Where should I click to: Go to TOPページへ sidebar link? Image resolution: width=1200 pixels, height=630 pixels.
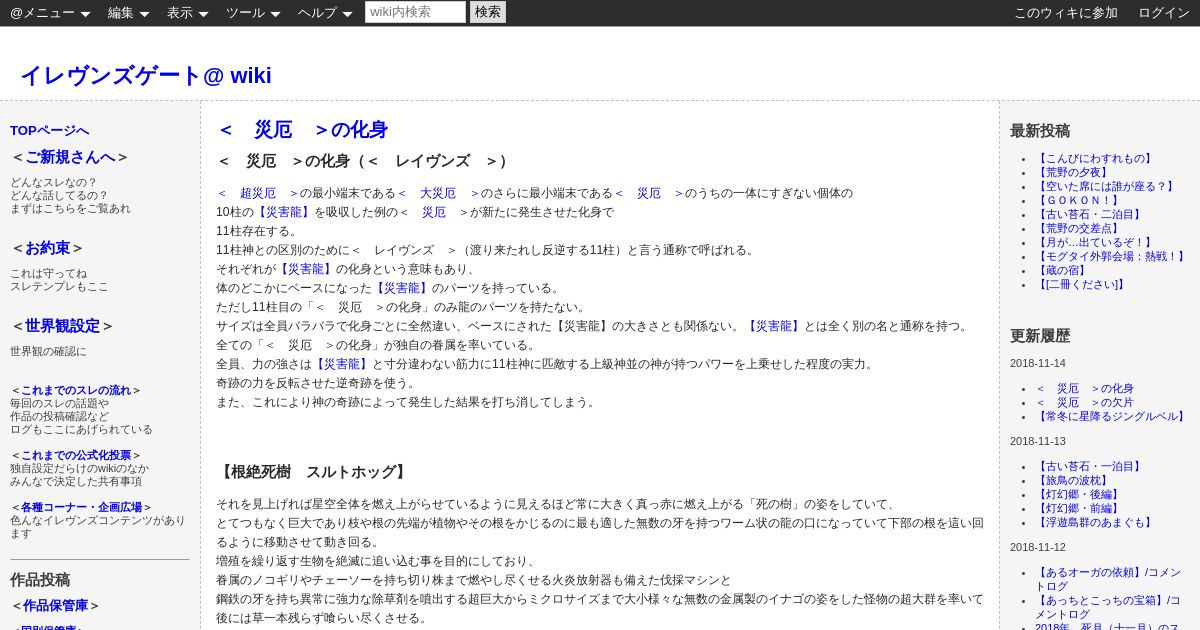click(x=50, y=130)
